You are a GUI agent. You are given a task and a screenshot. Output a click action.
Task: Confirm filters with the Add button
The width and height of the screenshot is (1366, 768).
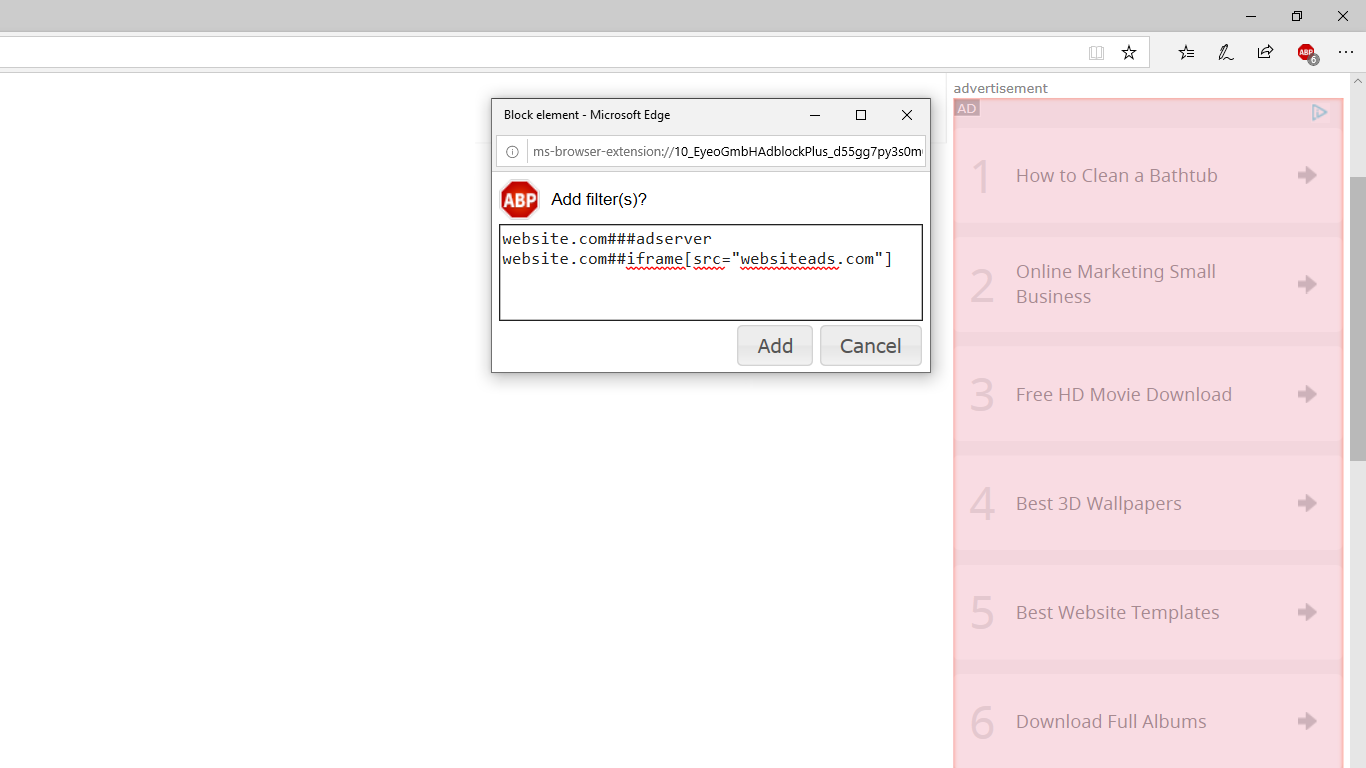click(774, 345)
